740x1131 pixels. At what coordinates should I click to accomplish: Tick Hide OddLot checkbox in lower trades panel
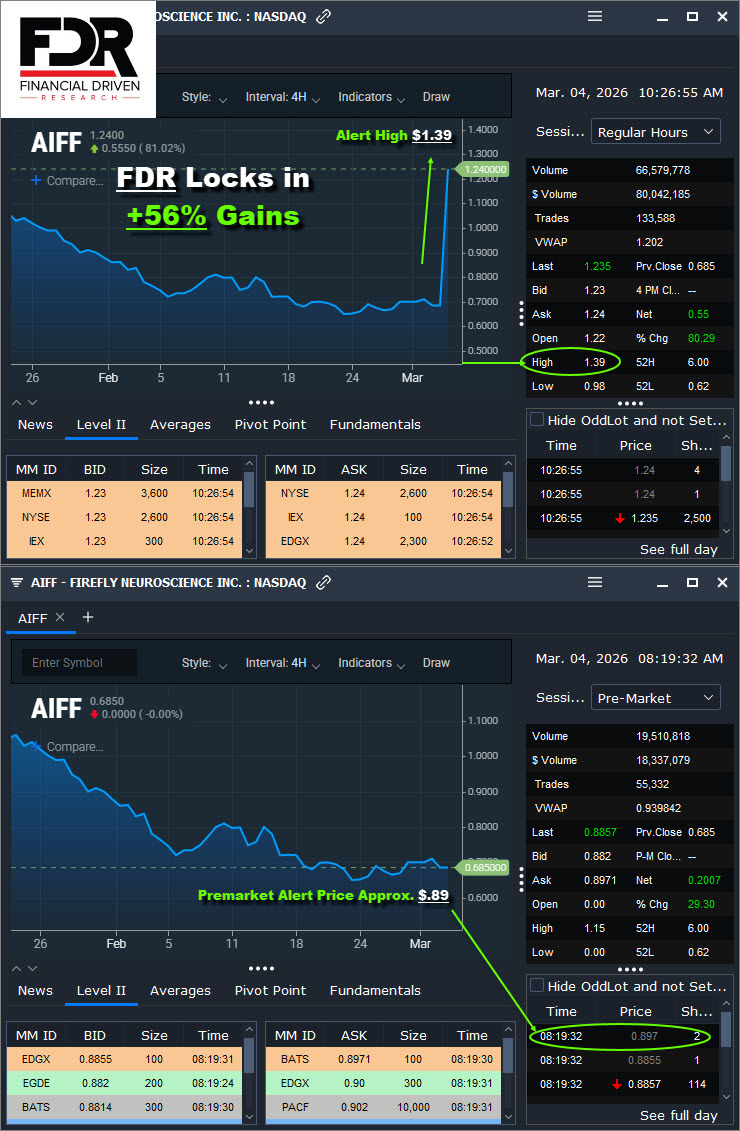537,986
